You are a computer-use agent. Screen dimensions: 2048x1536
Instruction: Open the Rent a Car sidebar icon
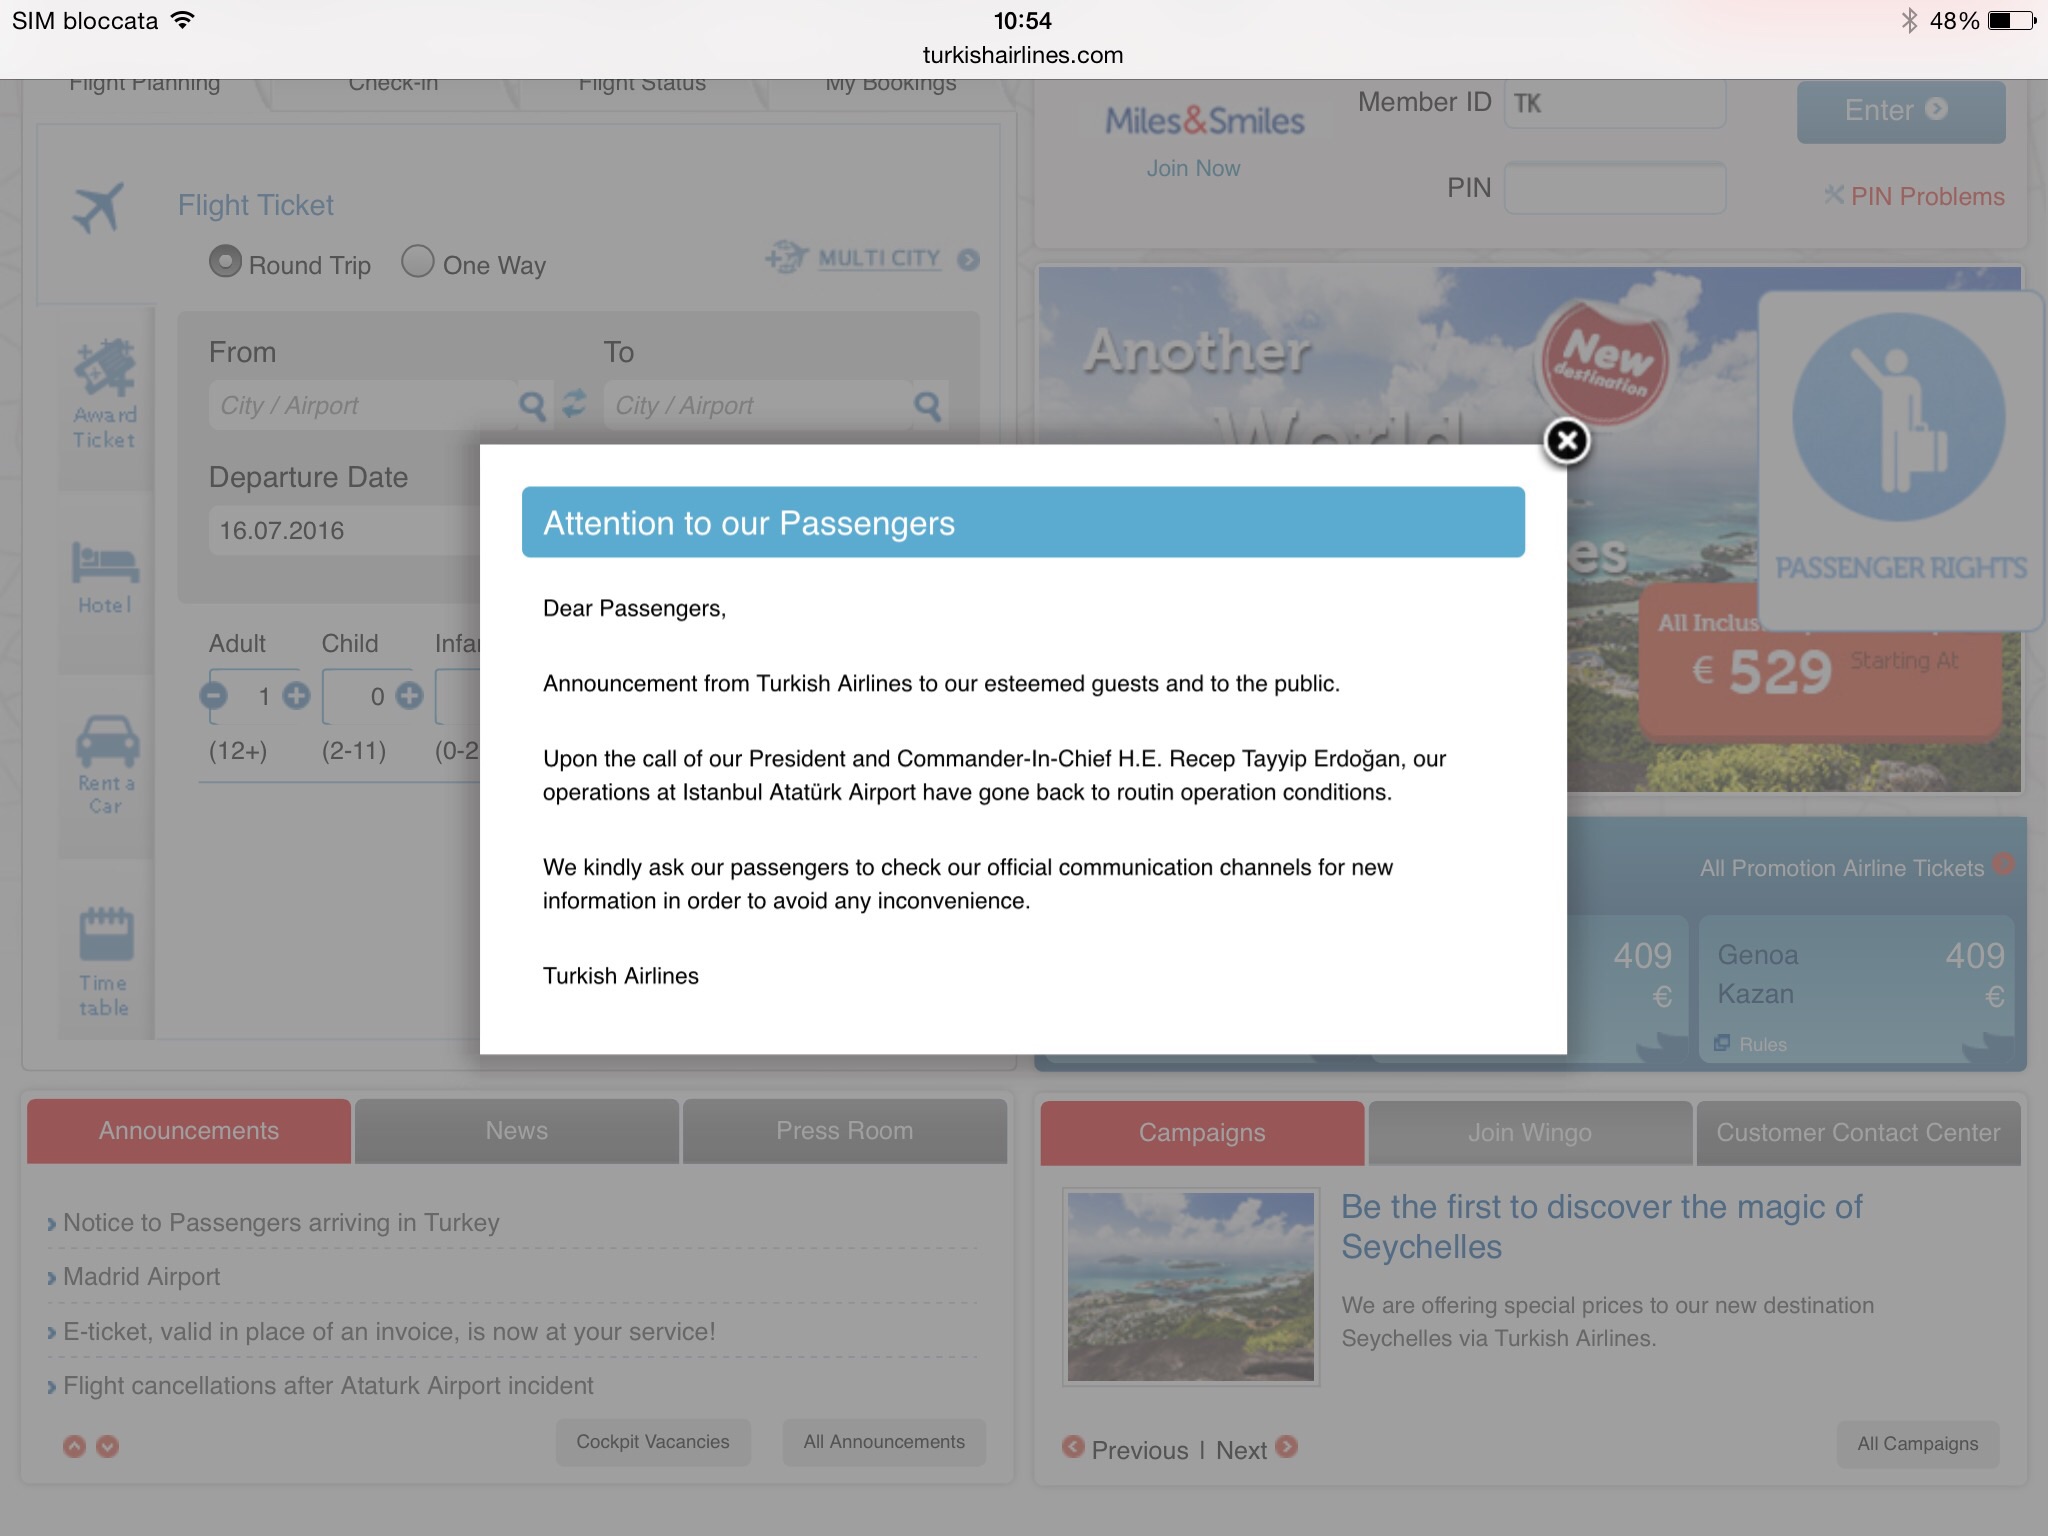point(106,765)
